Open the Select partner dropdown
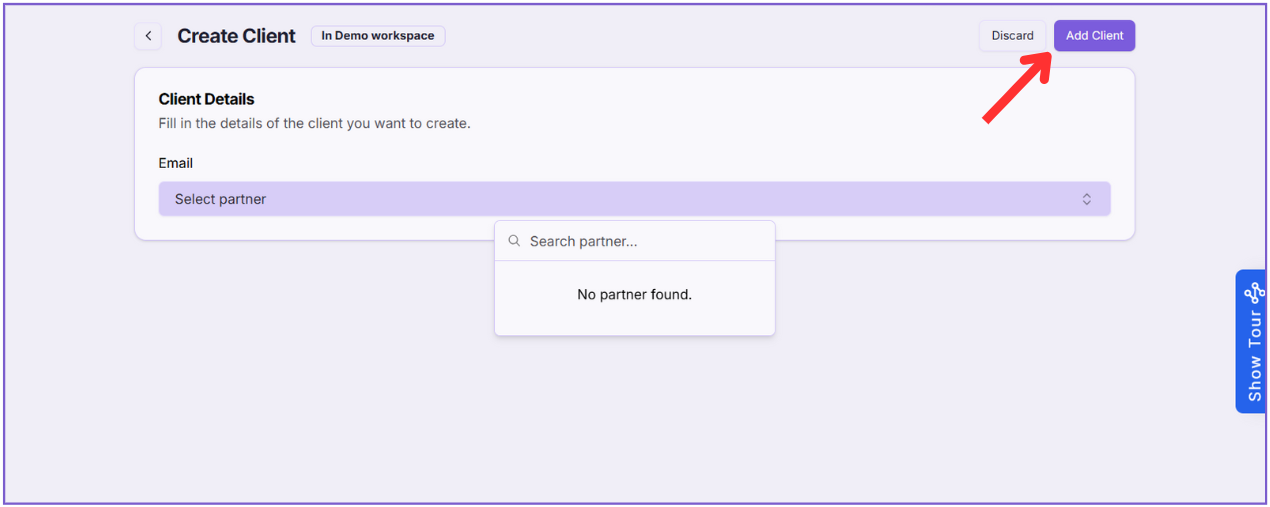 click(634, 199)
